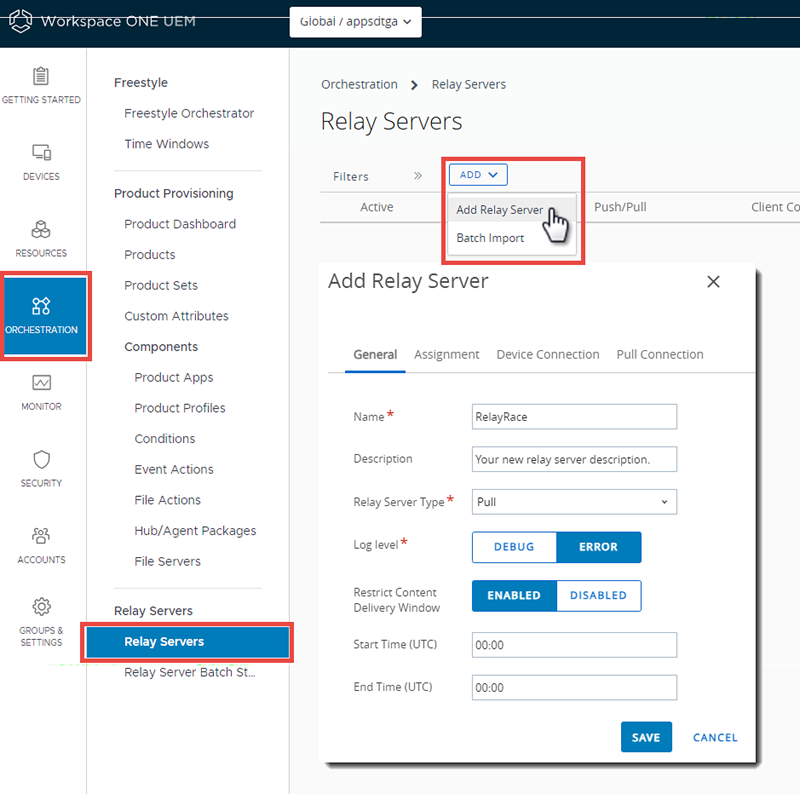This screenshot has width=800, height=794.
Task: Open Event Actions
Action: pyautogui.click(x=173, y=469)
